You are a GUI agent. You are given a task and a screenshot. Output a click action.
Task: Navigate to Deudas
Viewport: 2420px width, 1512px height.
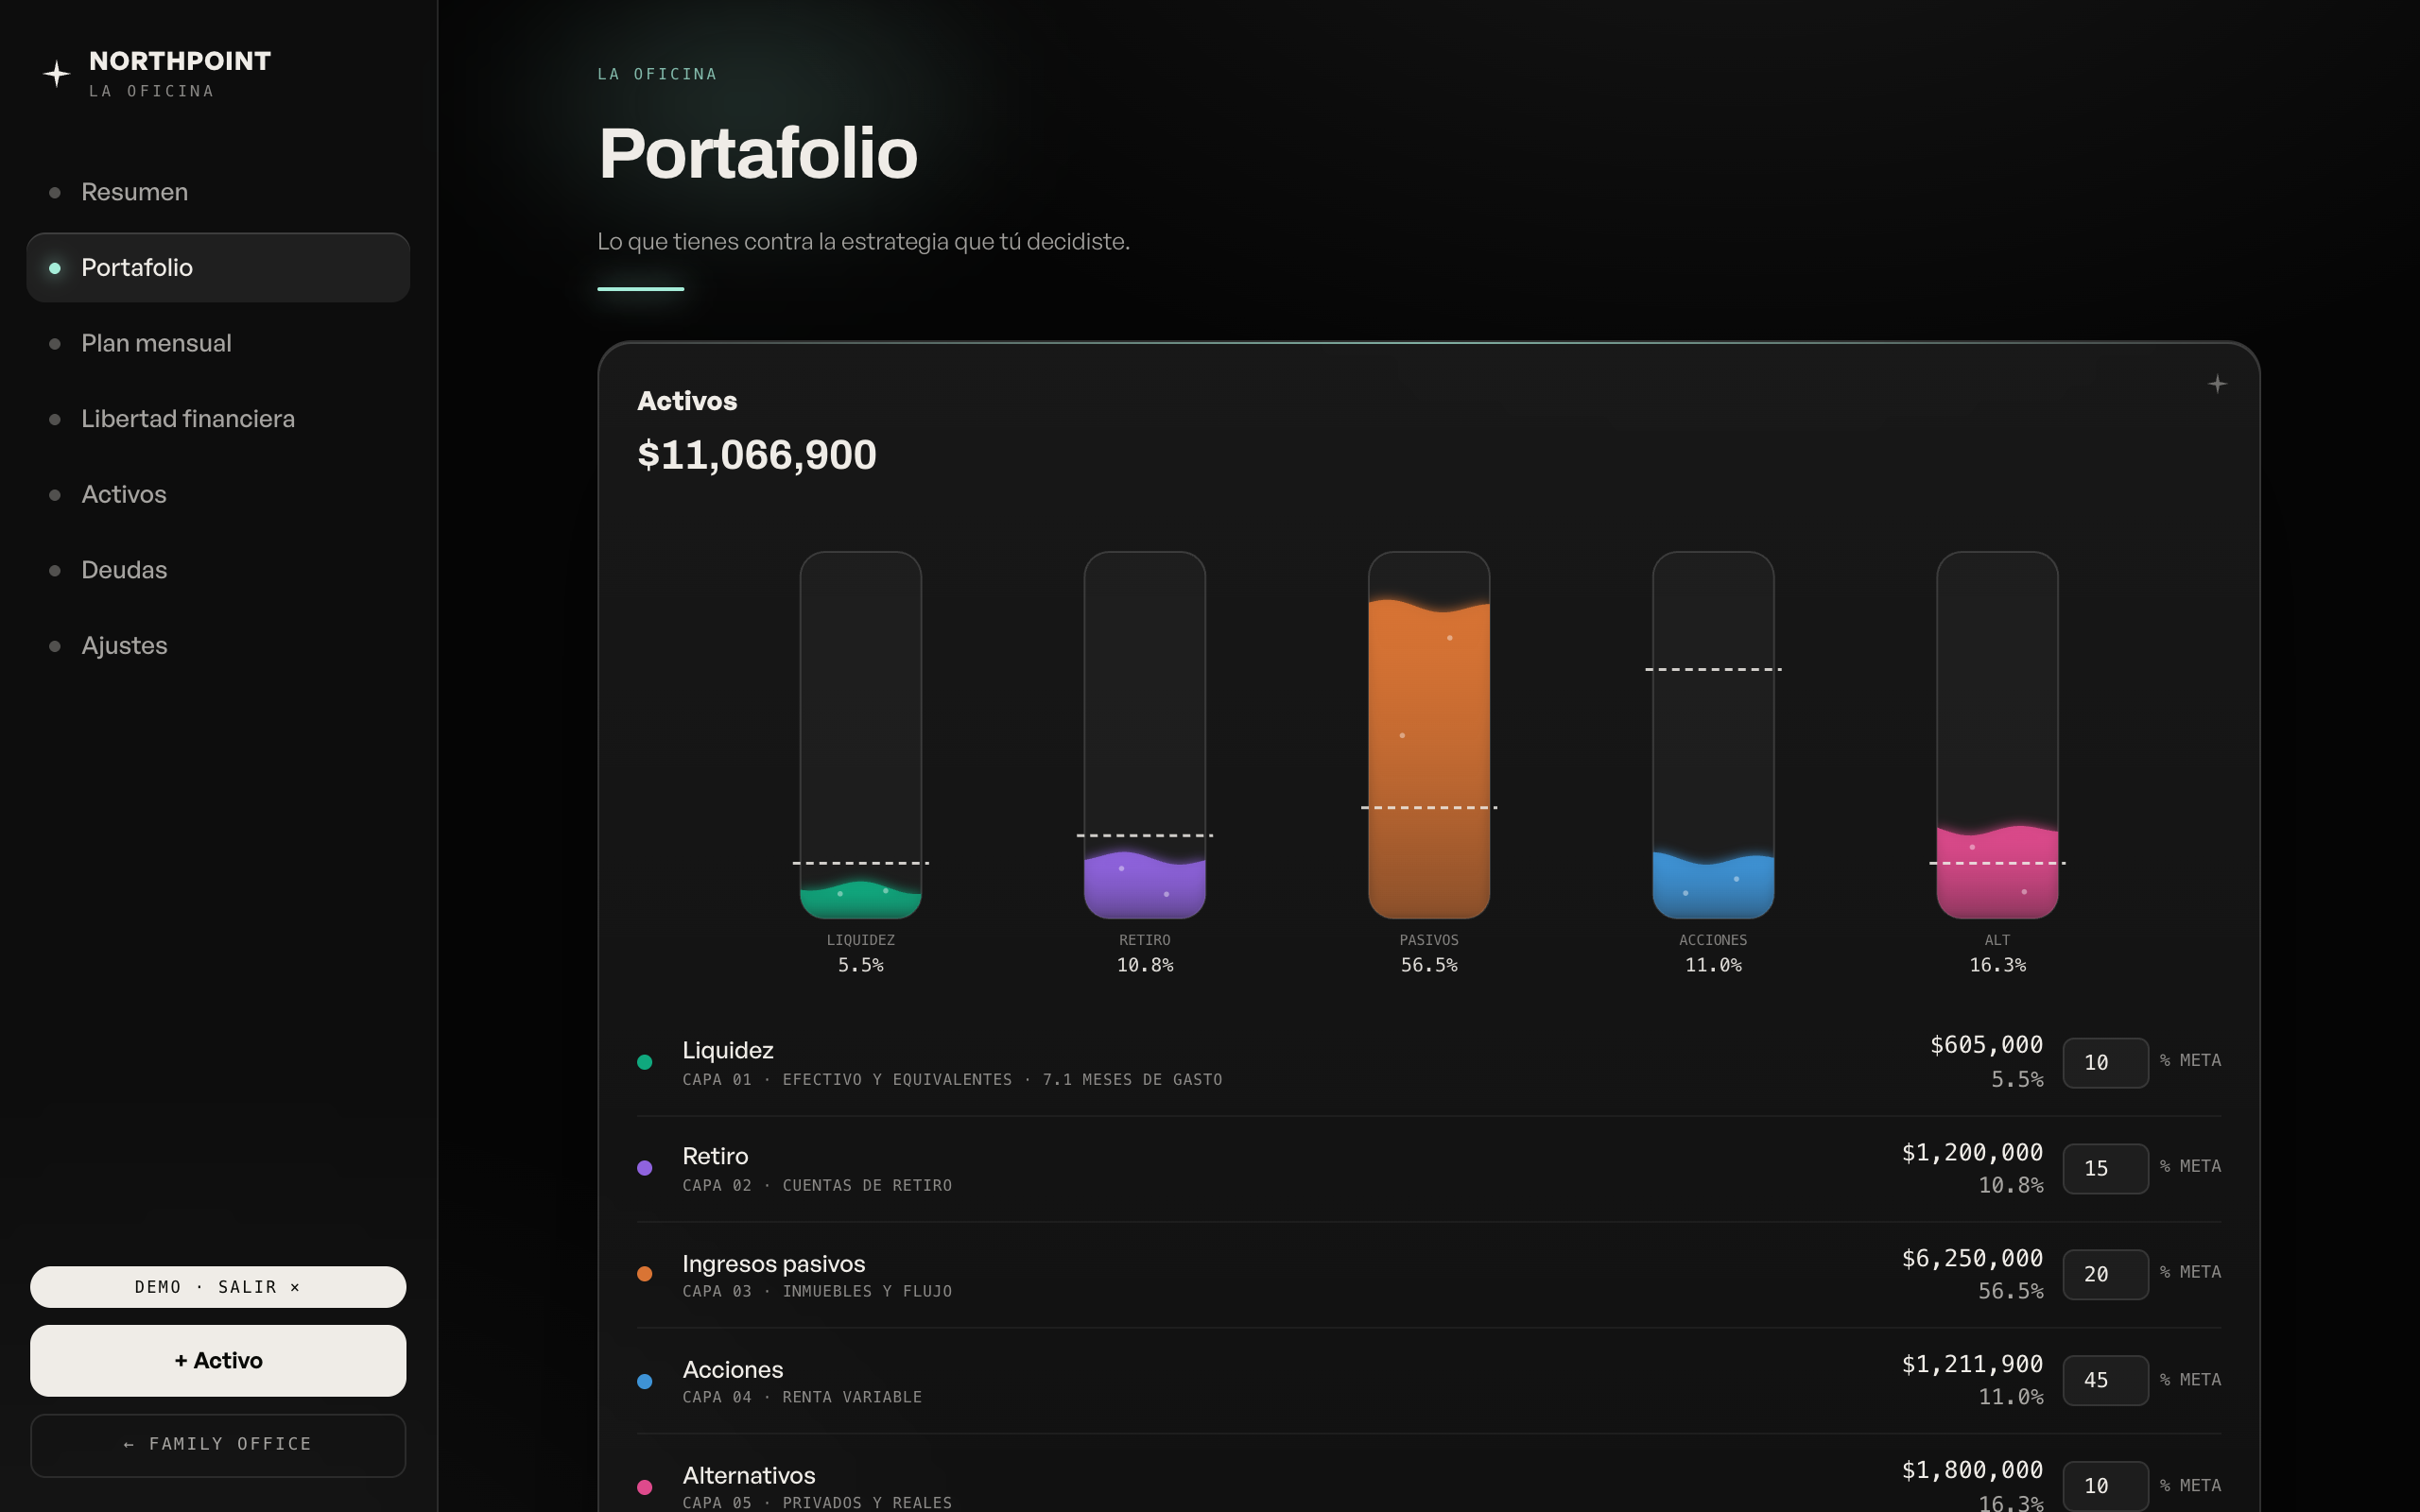218,570
